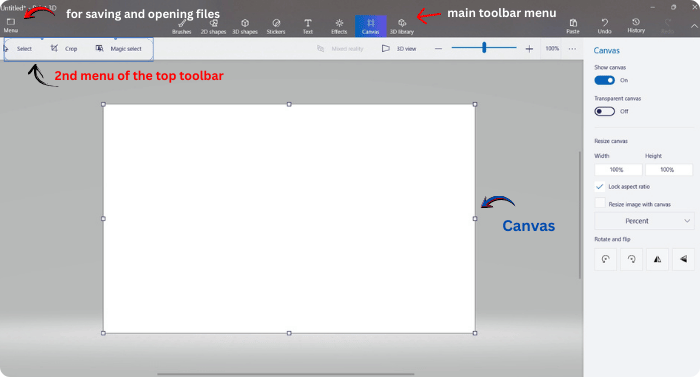Turn off the Show canvas toggle
Image resolution: width=700 pixels, height=377 pixels.
[604, 80]
